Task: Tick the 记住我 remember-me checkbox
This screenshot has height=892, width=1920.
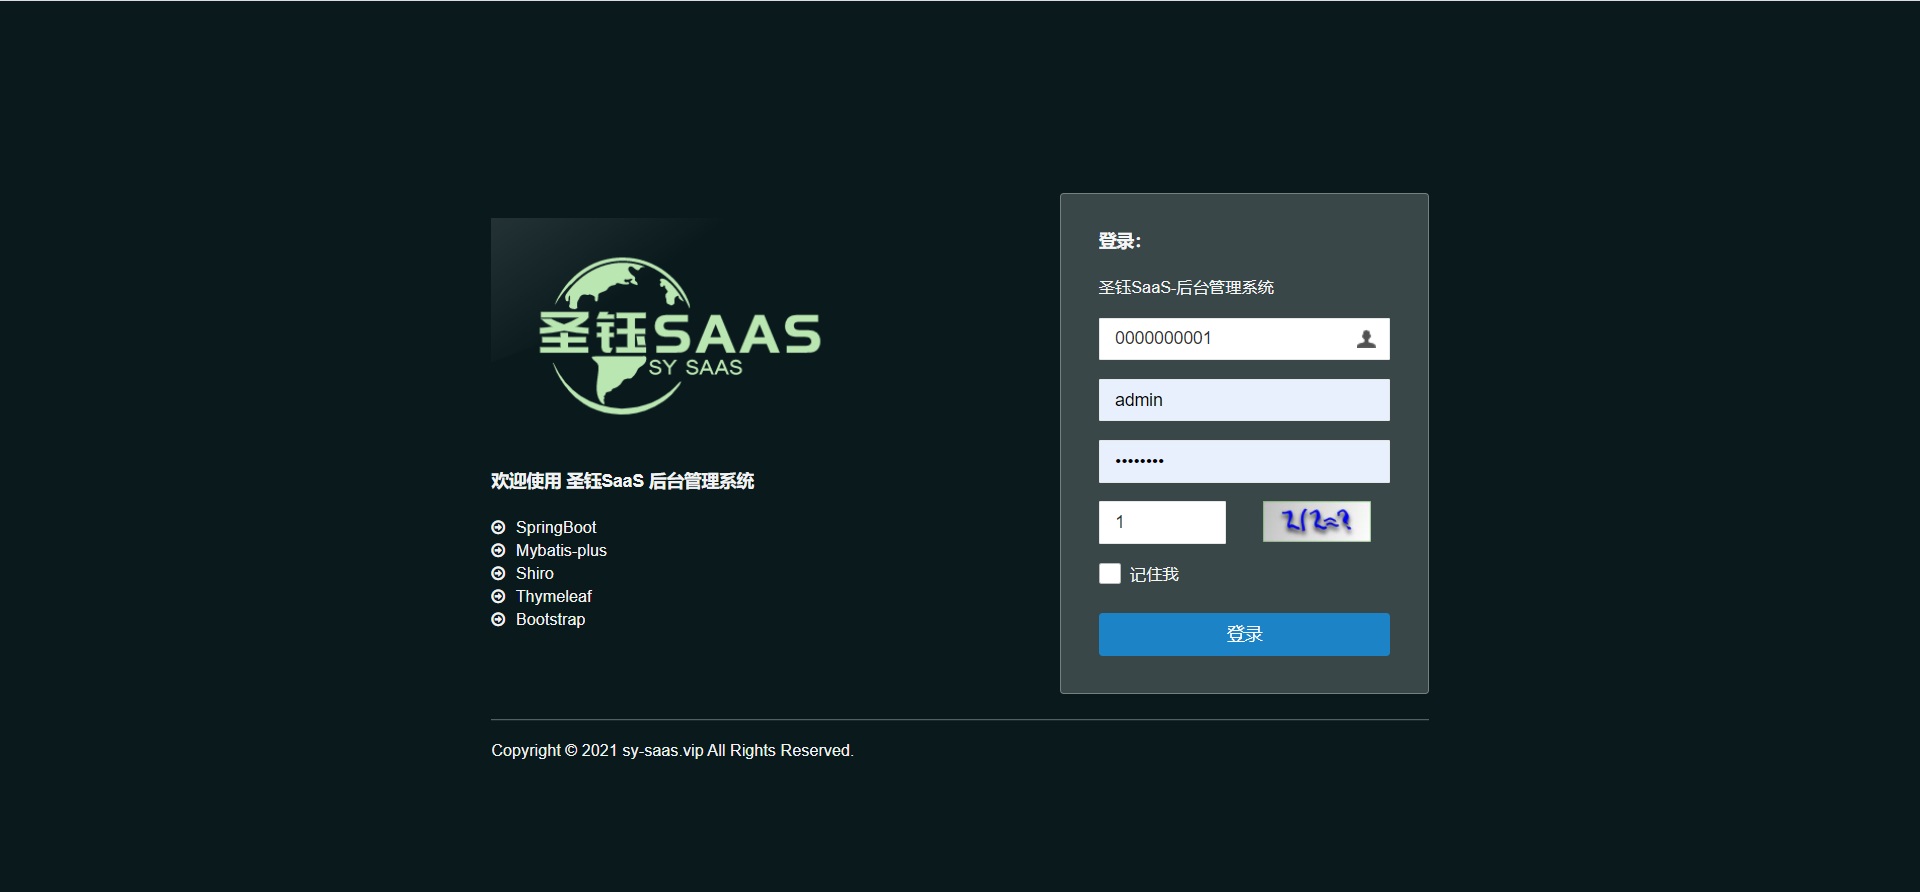Action: pyautogui.click(x=1110, y=573)
